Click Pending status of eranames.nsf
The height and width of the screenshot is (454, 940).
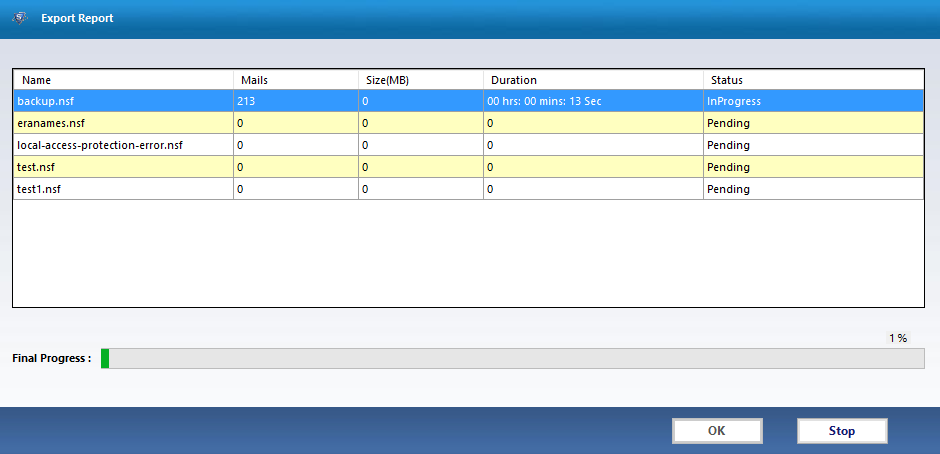pos(814,124)
